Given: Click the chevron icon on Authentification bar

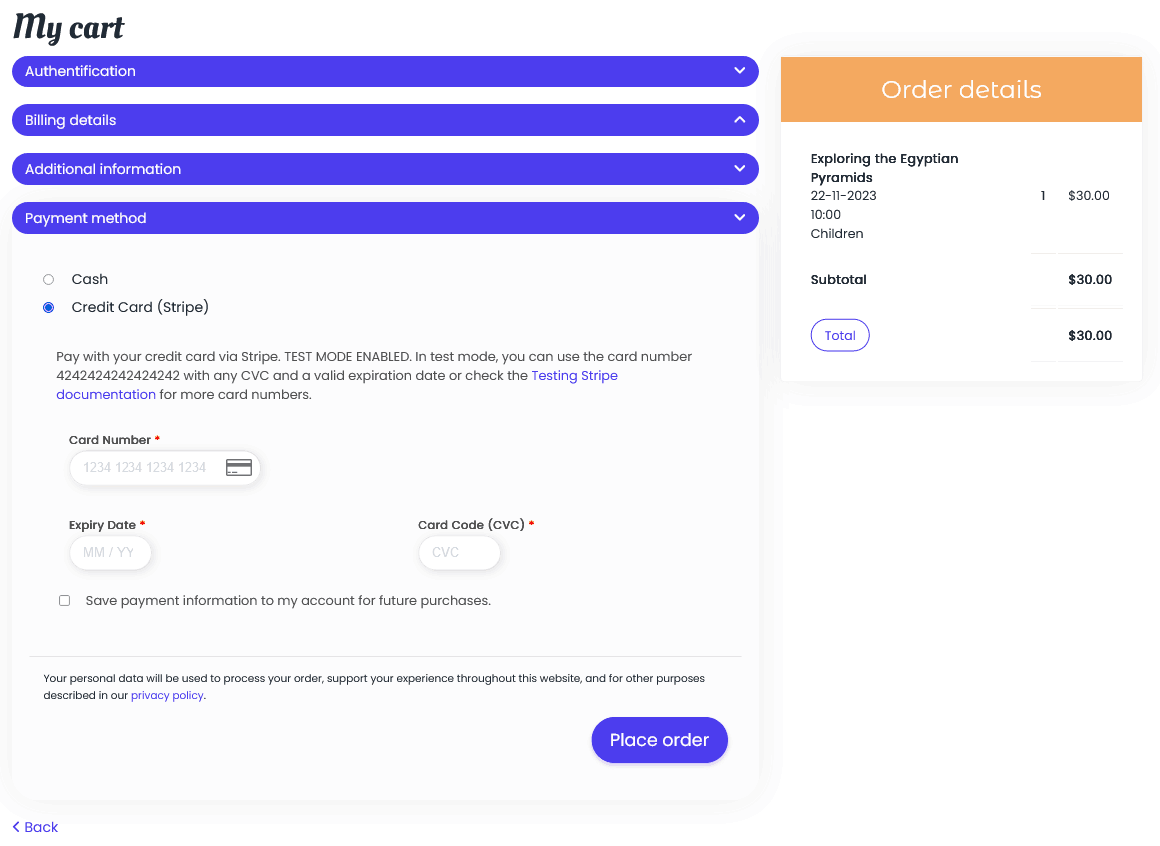Looking at the screenshot, I should pyautogui.click(x=739, y=71).
